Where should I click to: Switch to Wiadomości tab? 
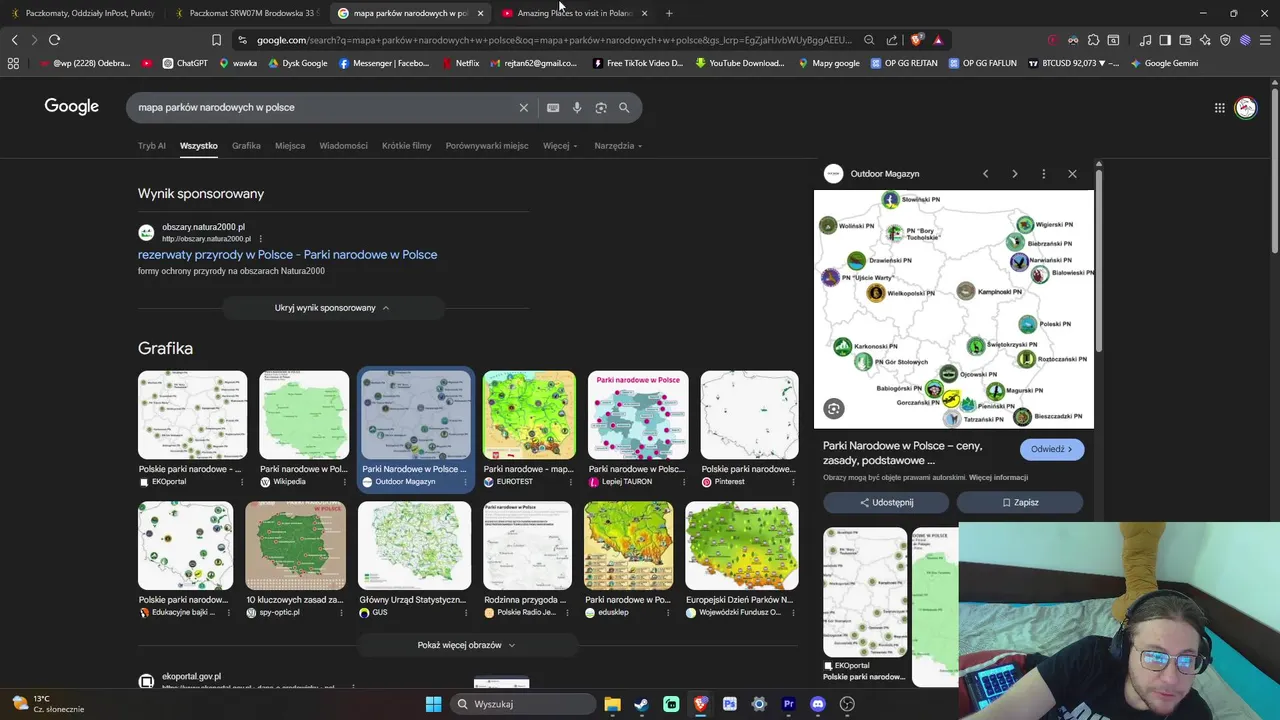point(344,146)
